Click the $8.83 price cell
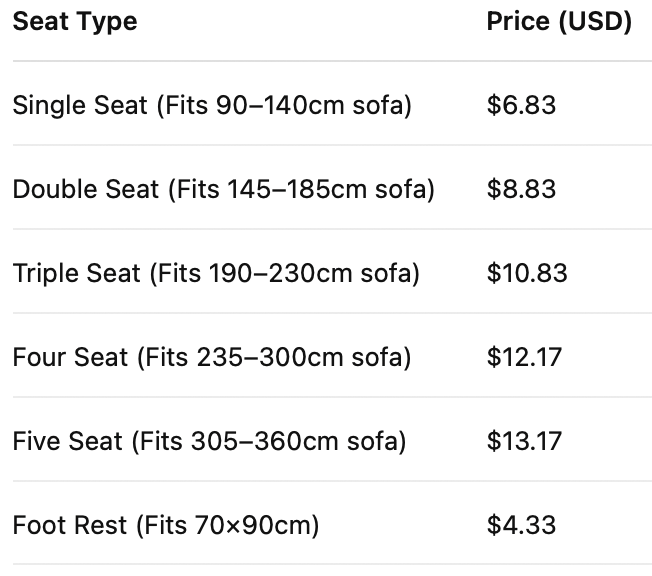The height and width of the screenshot is (576, 652). coord(521,189)
